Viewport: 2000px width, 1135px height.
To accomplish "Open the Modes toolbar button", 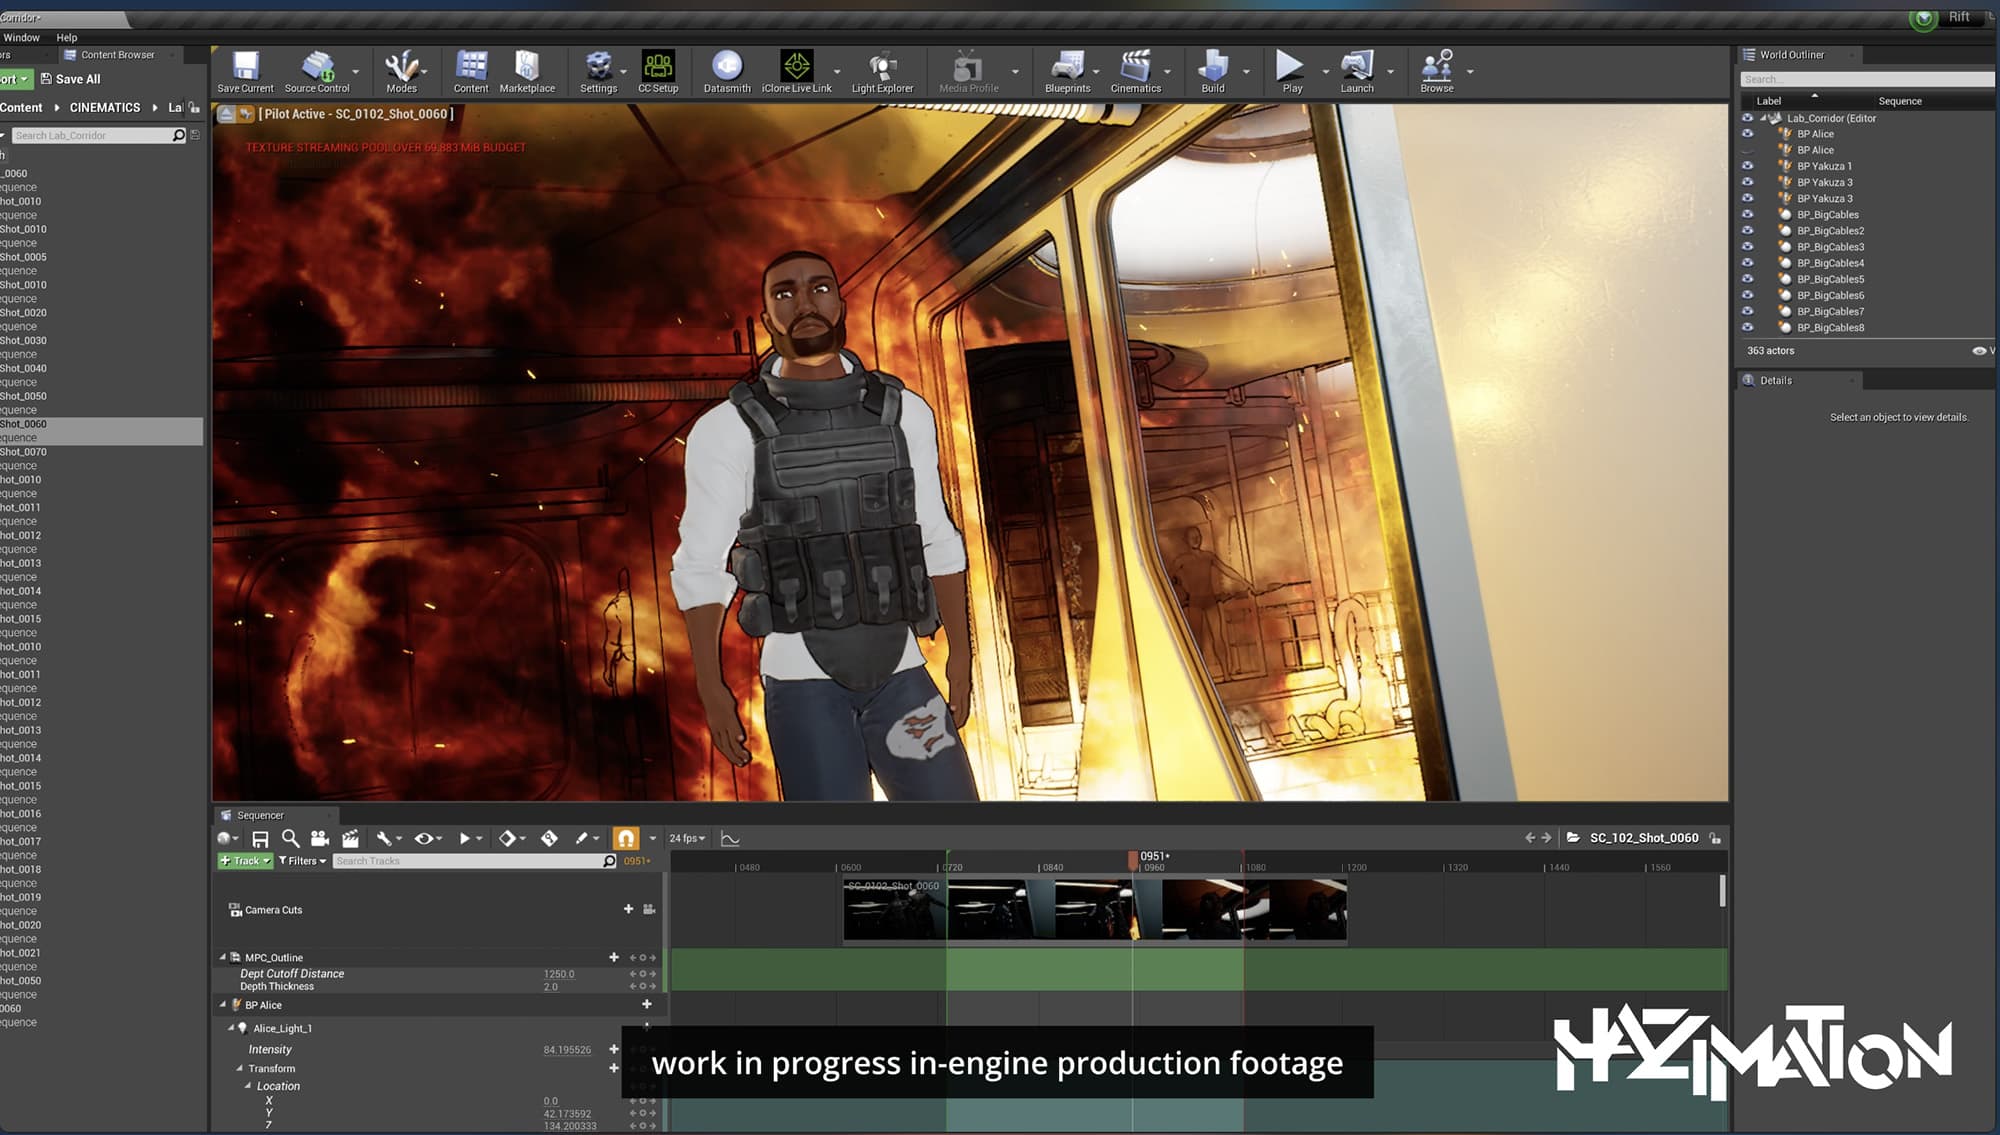I will point(401,71).
